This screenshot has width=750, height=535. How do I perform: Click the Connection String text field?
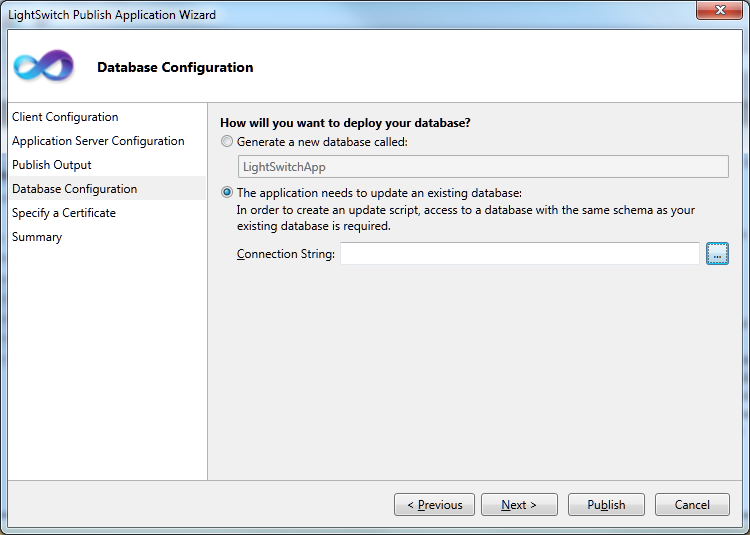click(x=520, y=253)
